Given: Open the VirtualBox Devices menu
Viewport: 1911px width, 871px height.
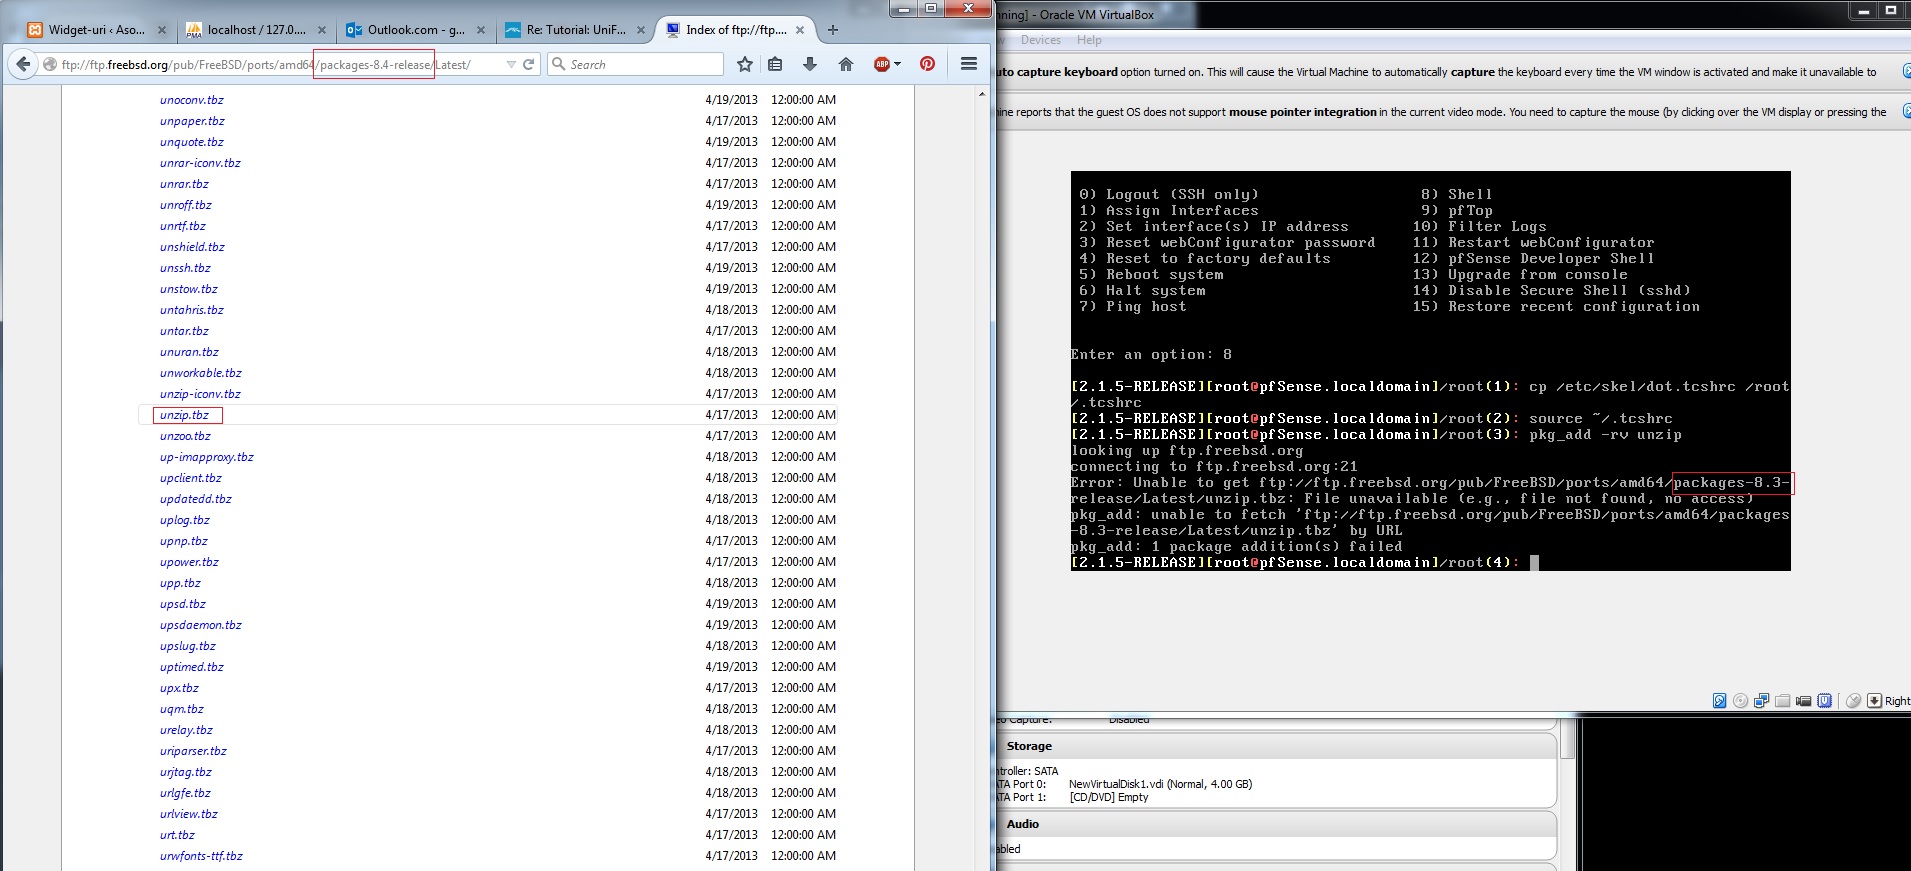Looking at the screenshot, I should (1040, 40).
